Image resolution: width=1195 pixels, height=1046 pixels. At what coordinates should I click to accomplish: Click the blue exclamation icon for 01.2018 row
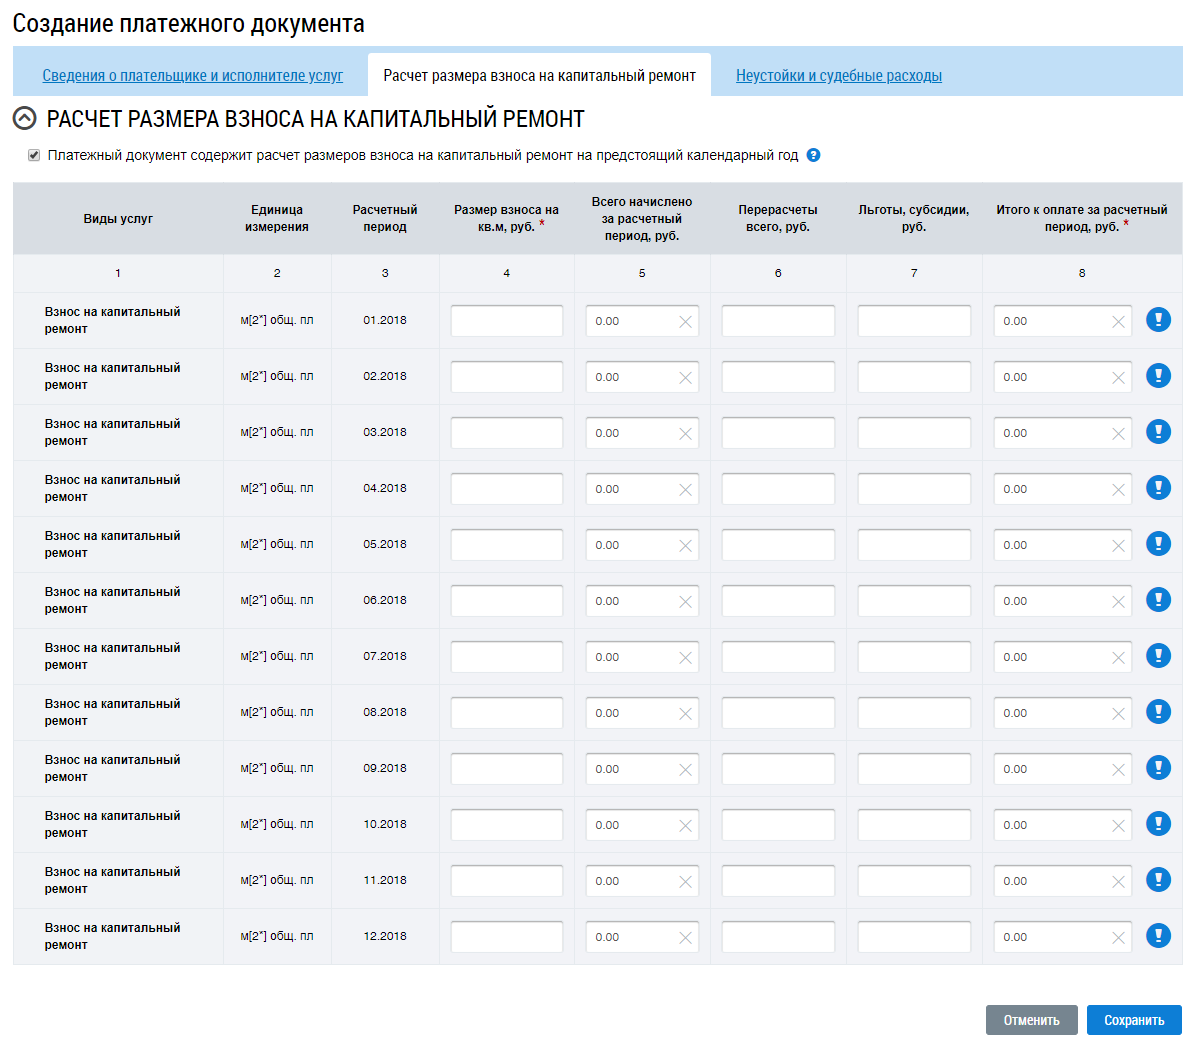(1158, 320)
